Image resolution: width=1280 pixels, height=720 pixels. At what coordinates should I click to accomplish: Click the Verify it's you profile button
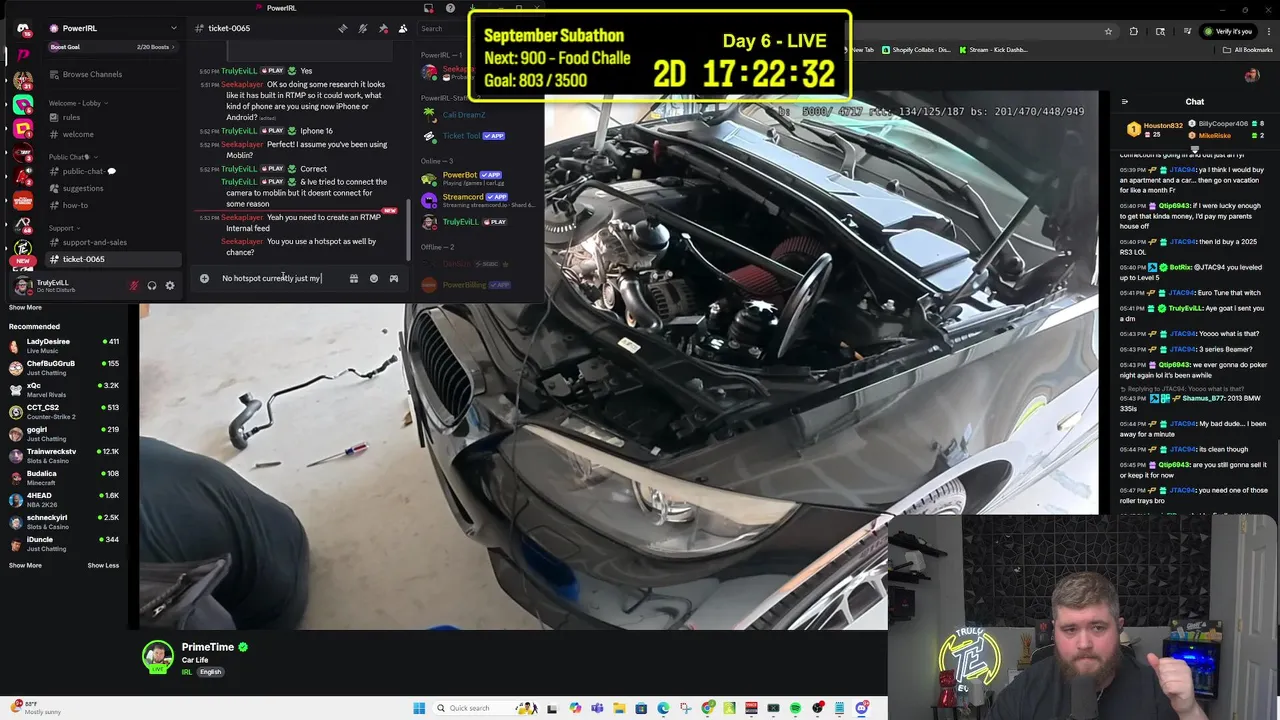pyautogui.click(x=1226, y=31)
